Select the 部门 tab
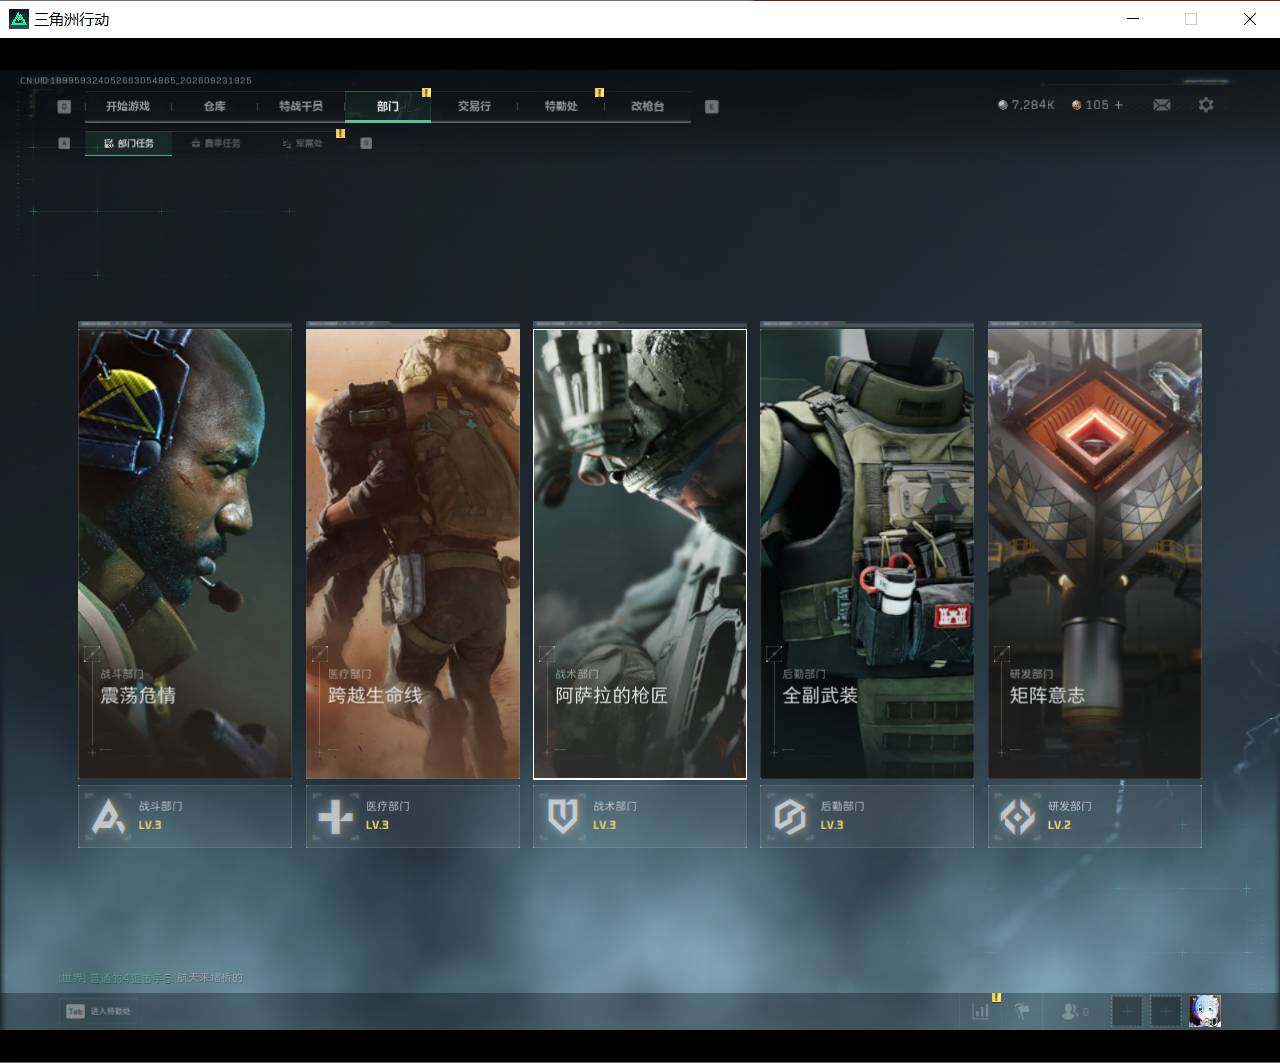 388,106
